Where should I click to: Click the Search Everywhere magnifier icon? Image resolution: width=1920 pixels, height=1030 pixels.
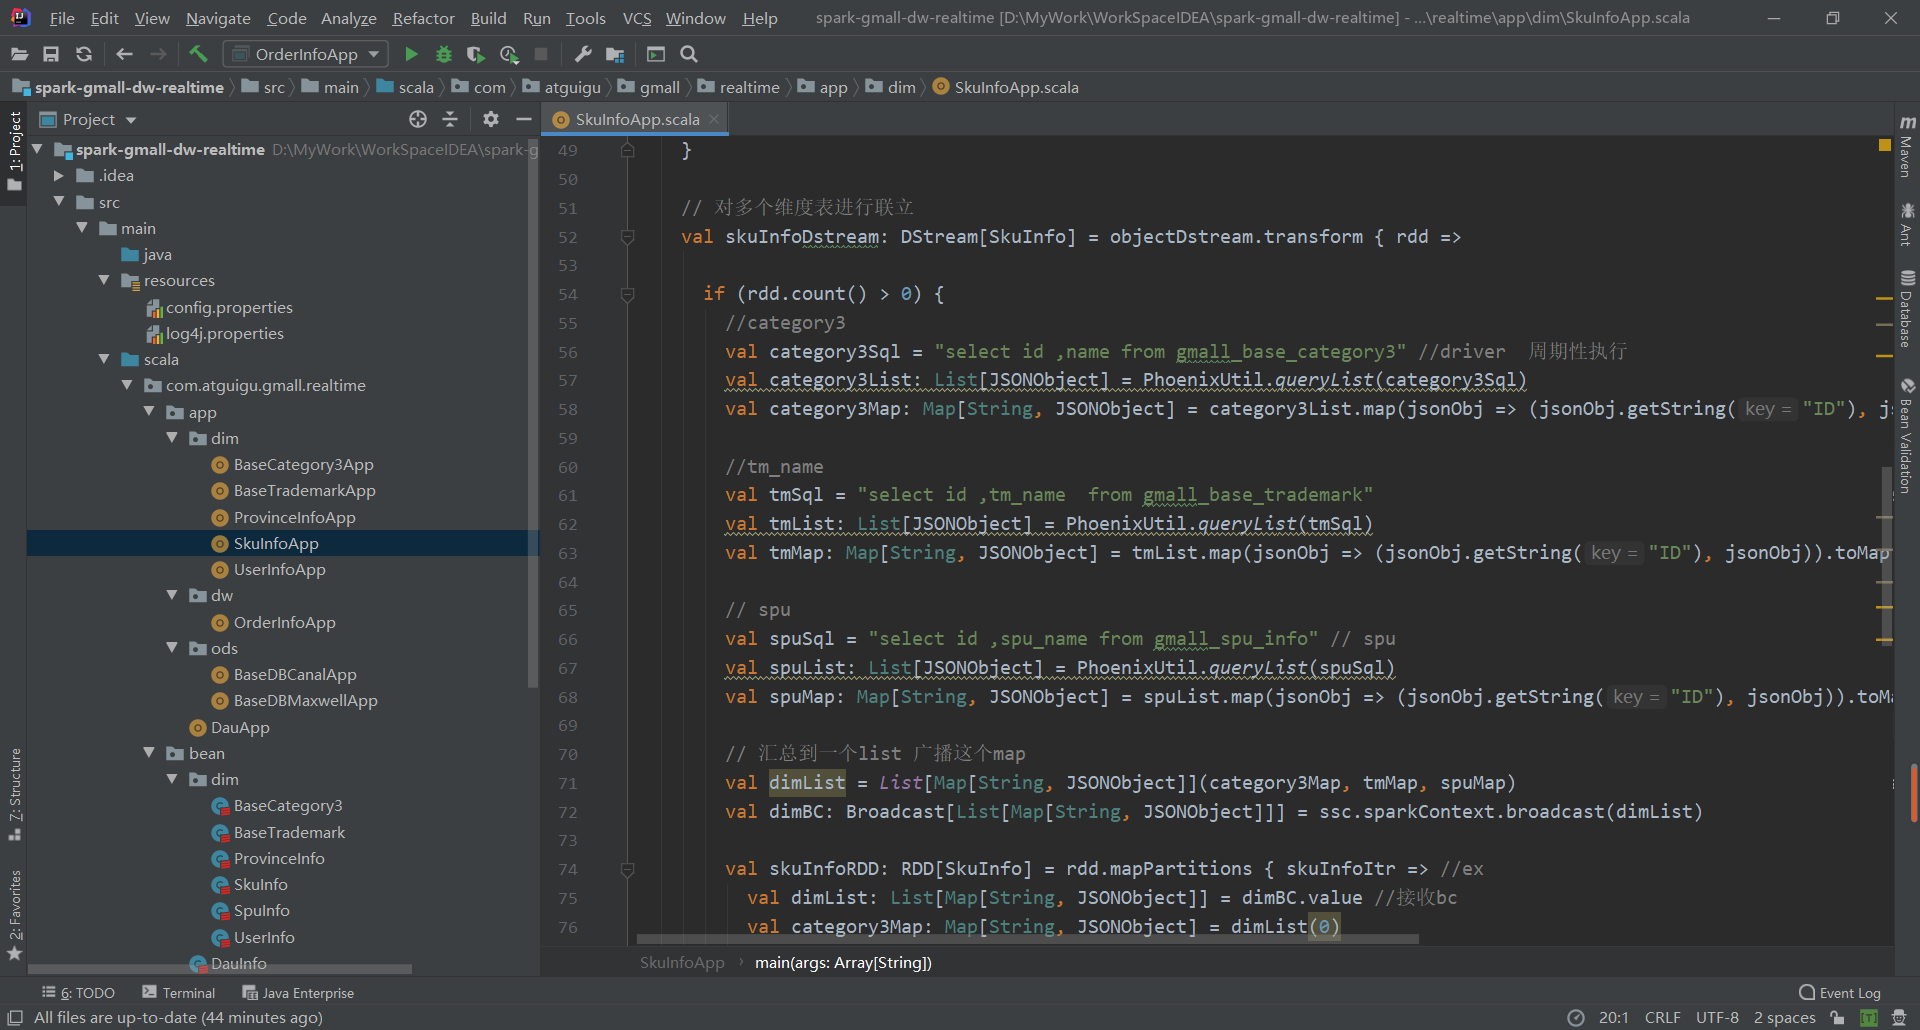689,54
